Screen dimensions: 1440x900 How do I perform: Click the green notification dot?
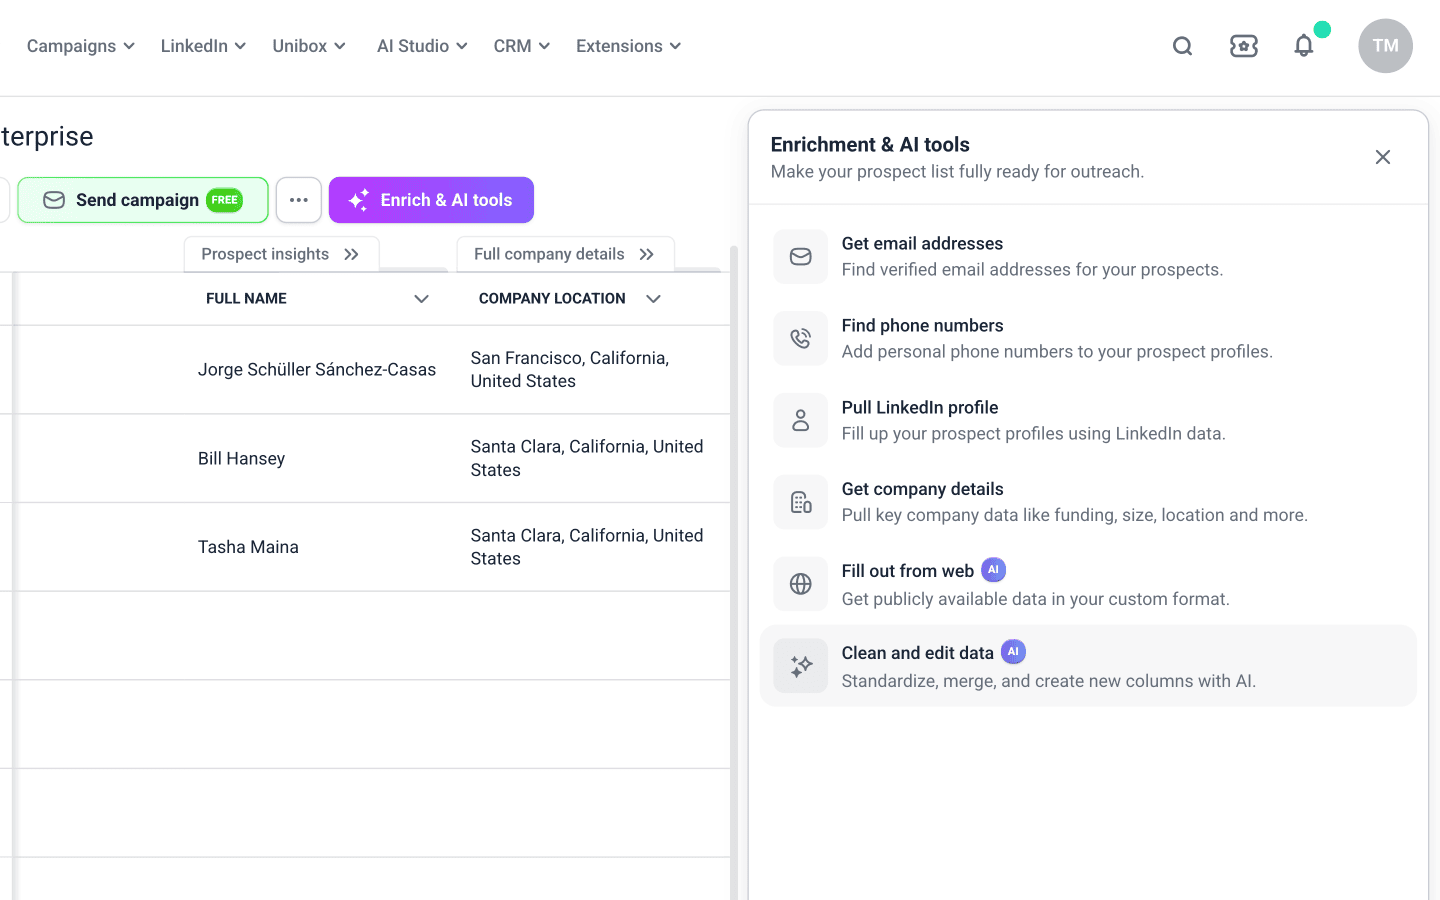1322,30
